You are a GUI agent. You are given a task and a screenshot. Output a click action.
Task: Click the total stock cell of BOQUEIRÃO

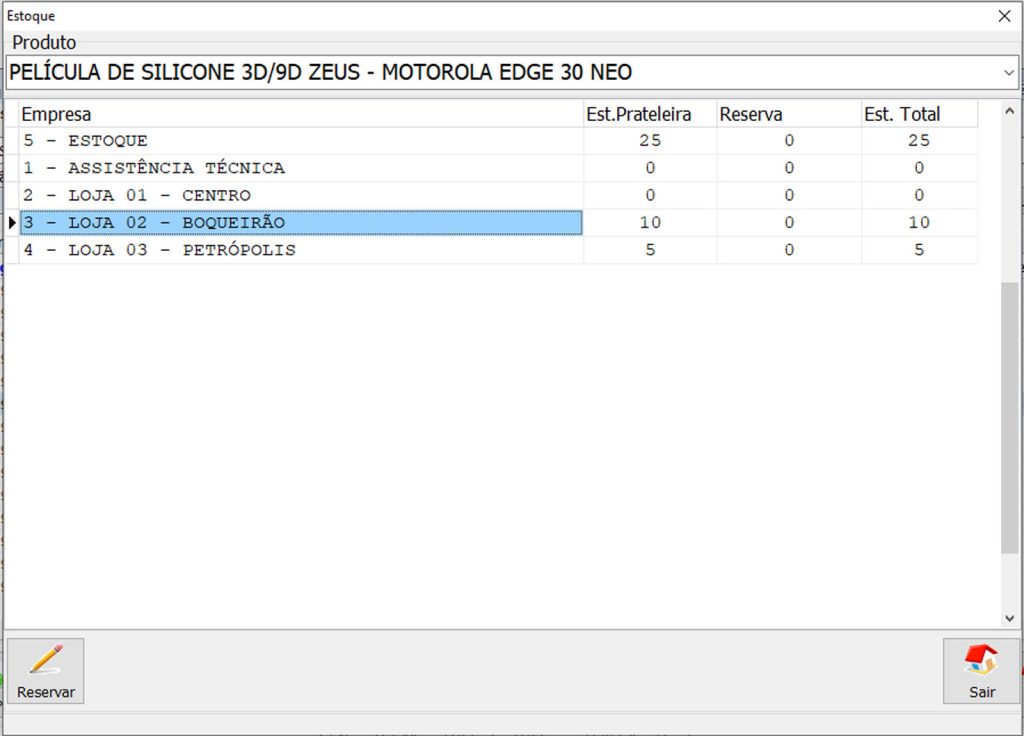(x=918, y=223)
